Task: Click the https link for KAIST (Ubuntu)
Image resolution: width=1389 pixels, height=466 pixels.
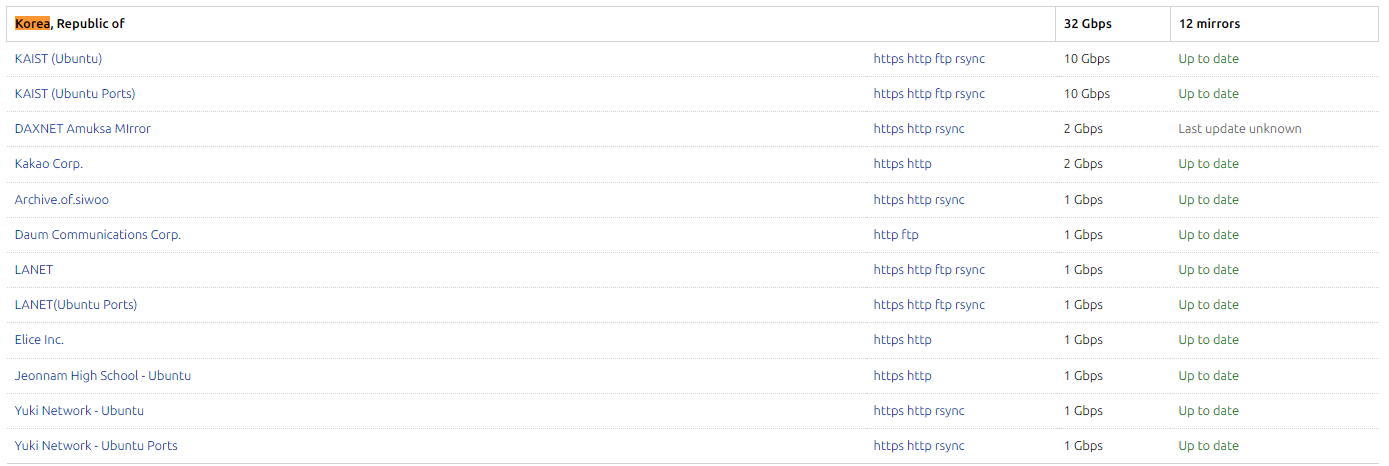Action: (888, 59)
